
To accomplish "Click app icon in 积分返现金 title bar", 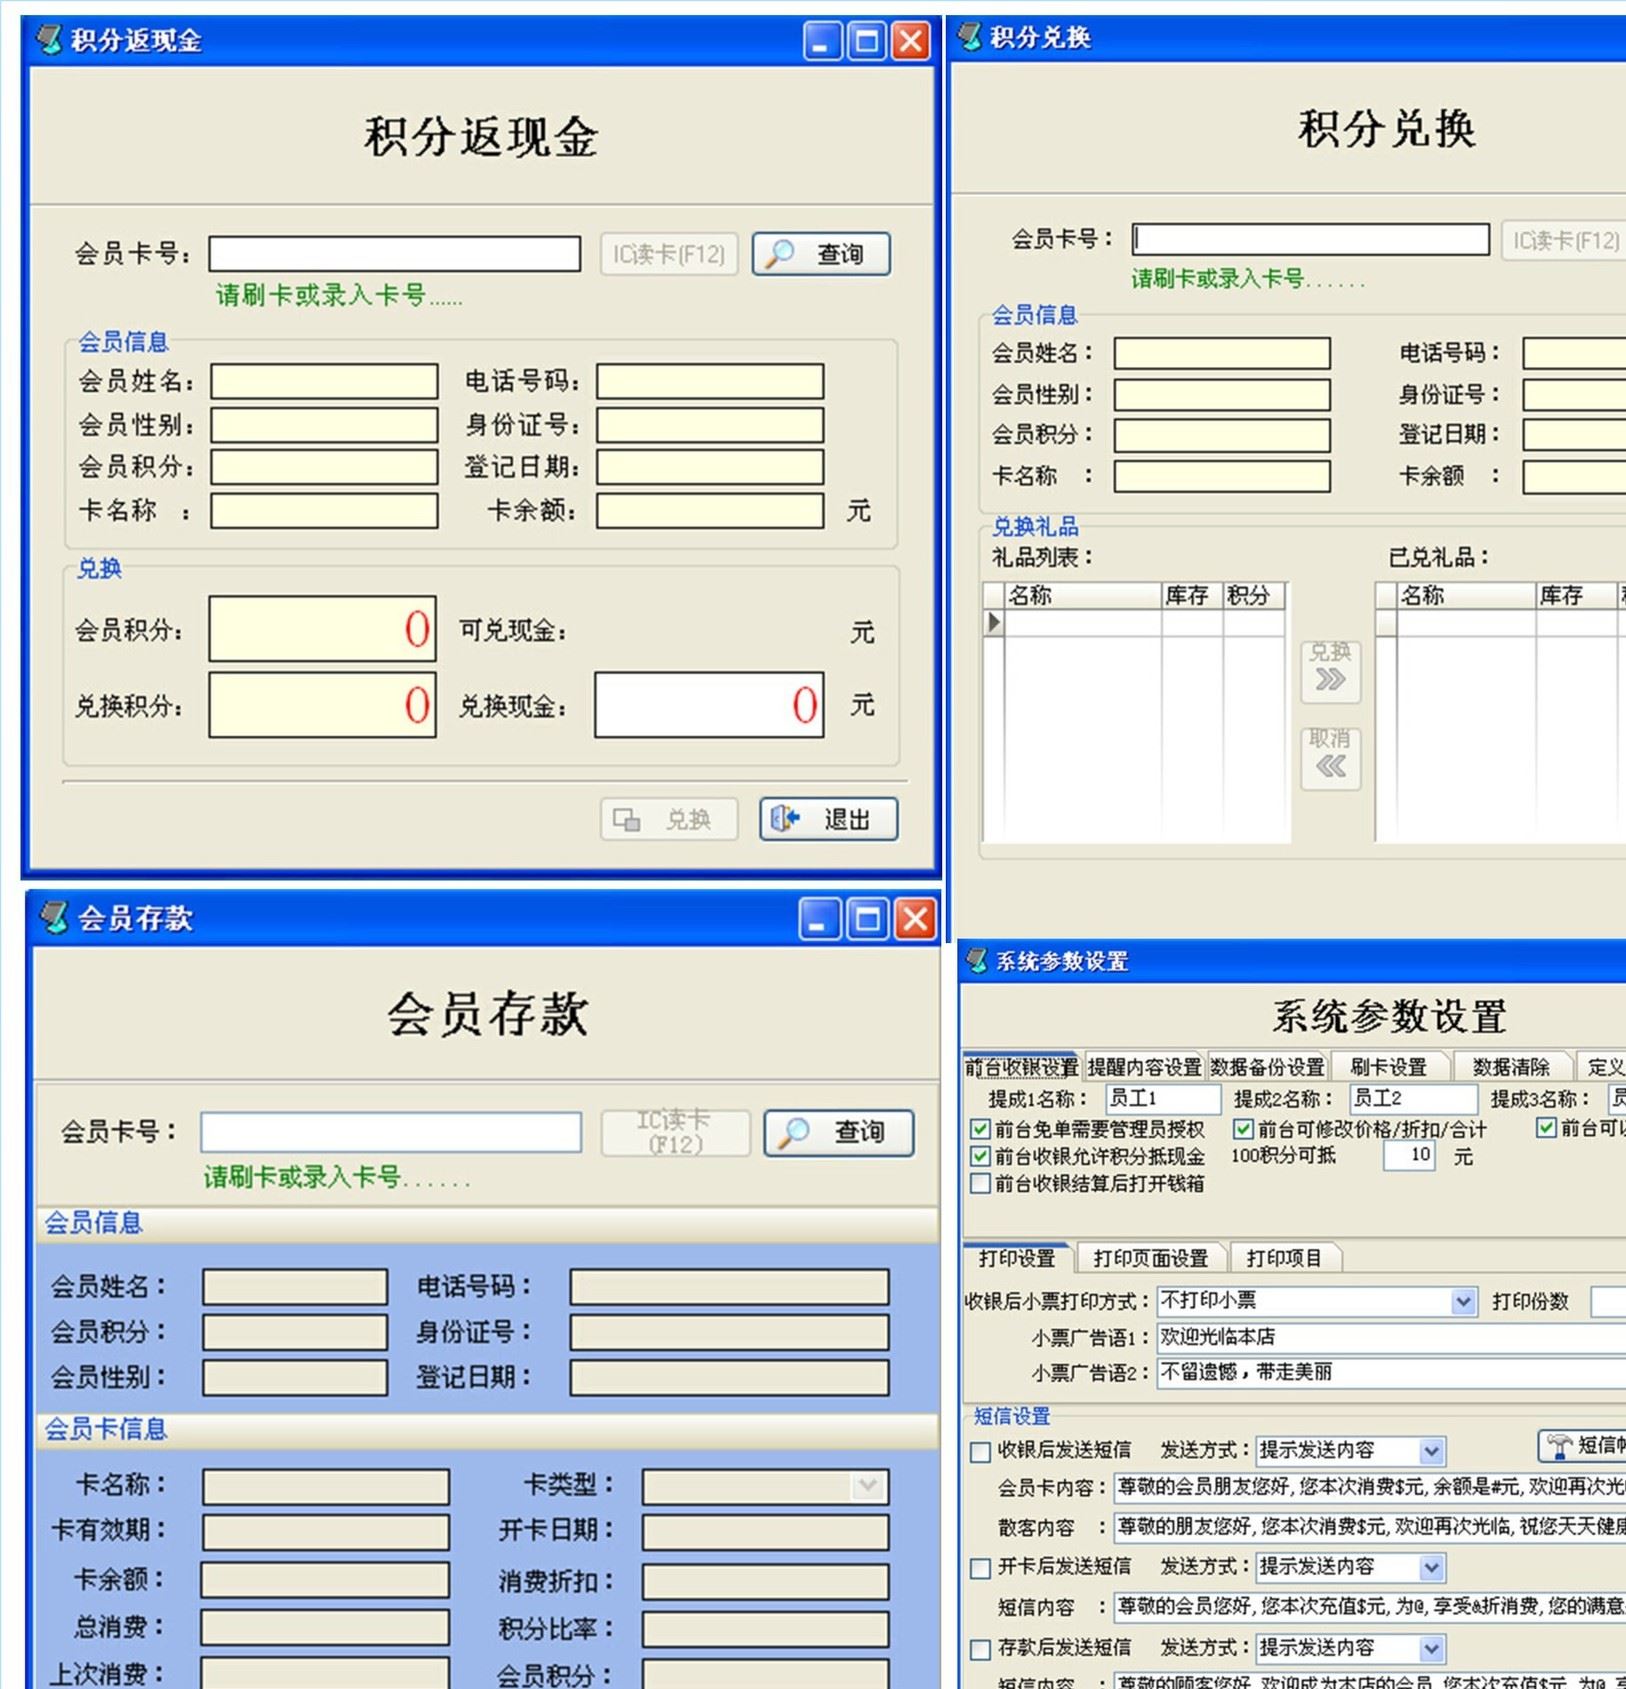I will pos(49,40).
